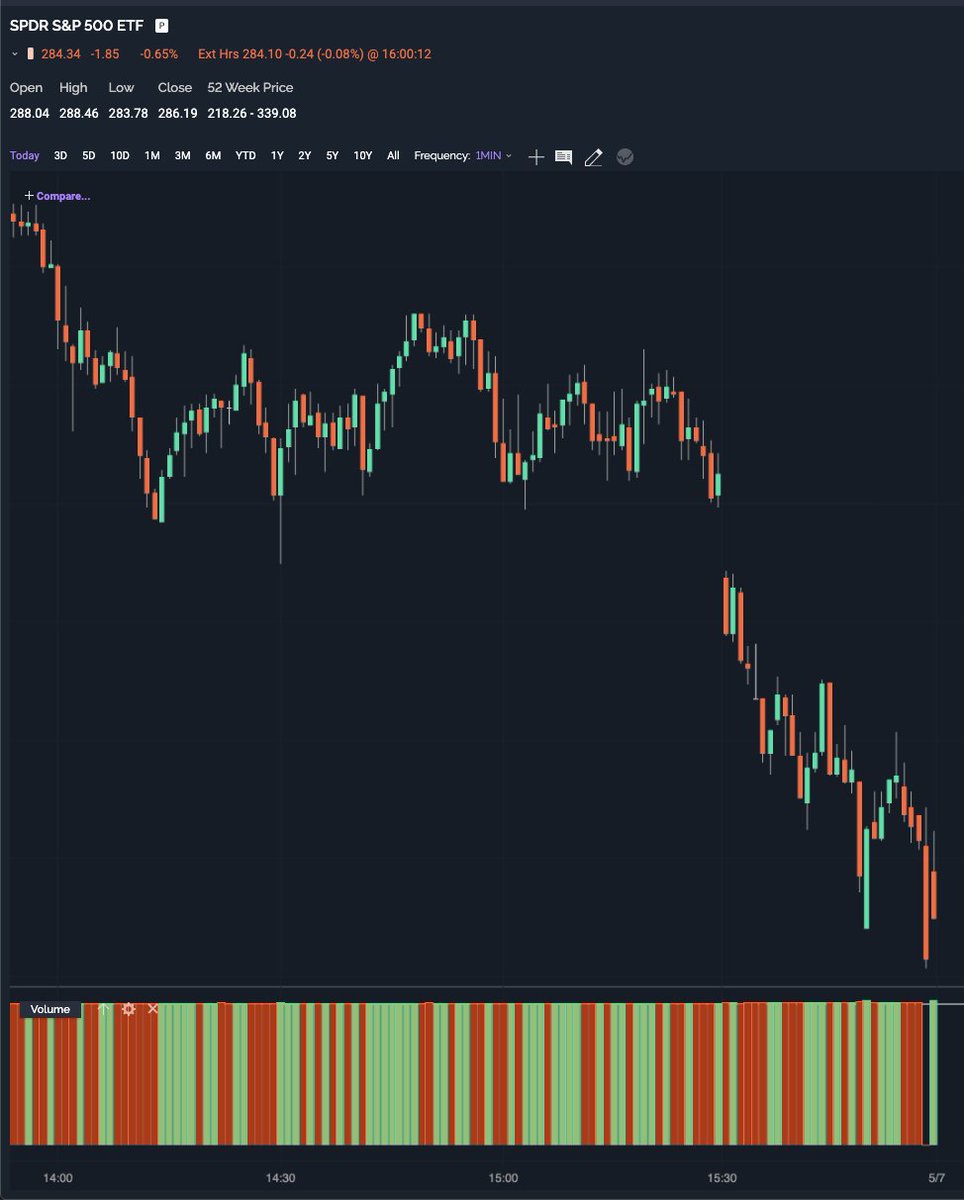Open the Volume indicator settings gear

coord(128,1009)
